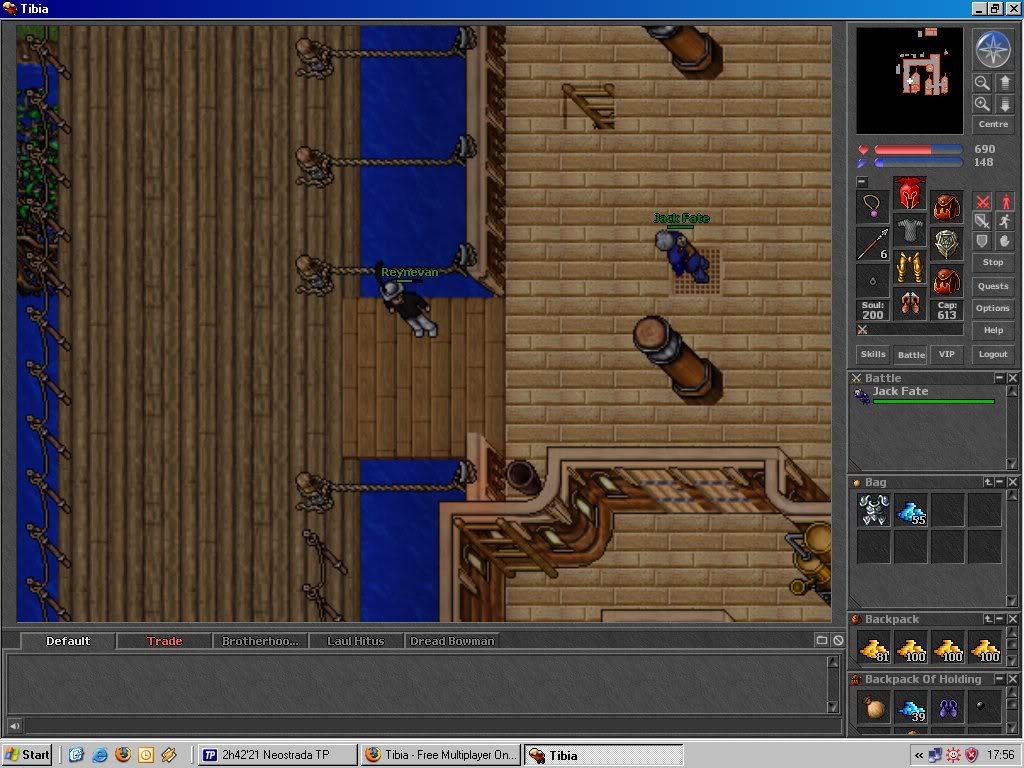Open the backpack in the top equipment slot
Image resolution: width=1024 pixels, height=768 pixels.
(x=946, y=208)
